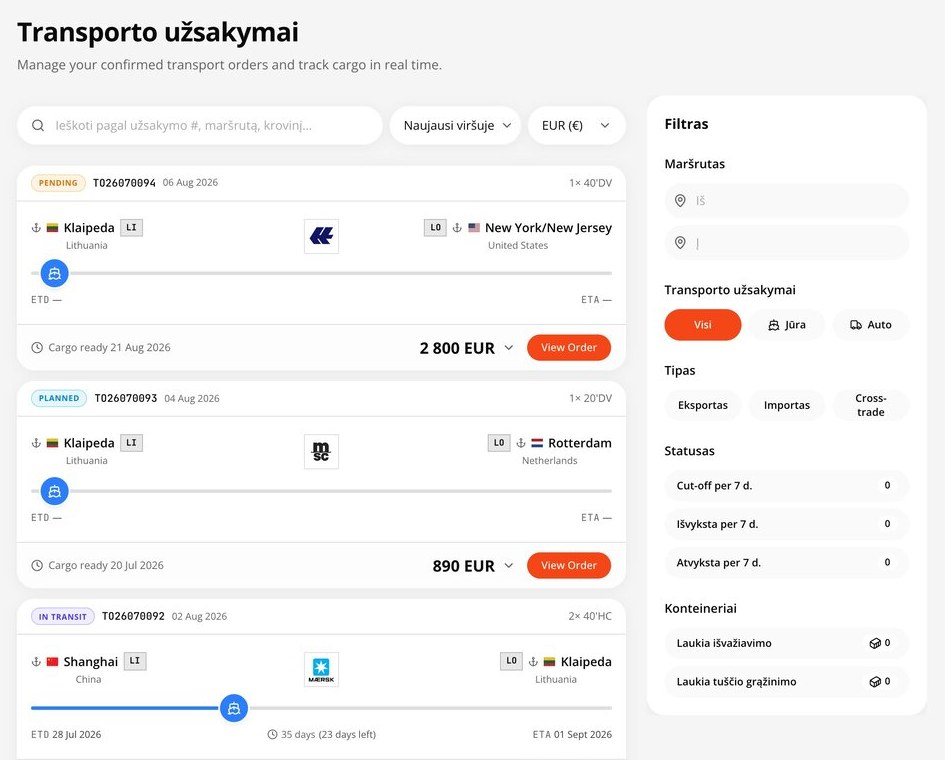Click the ETD 28 Jul 2026 text
Image resolution: width=945 pixels, height=760 pixels.
[66, 735]
